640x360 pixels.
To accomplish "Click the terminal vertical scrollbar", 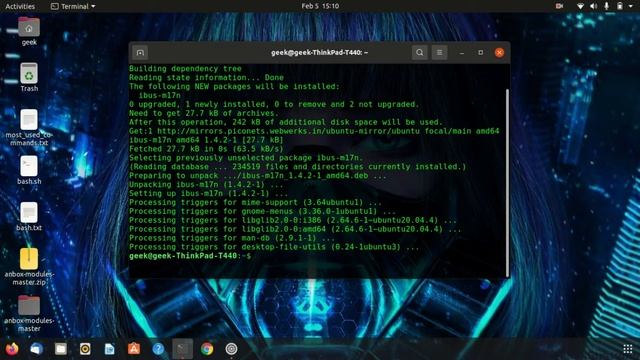I will (x=507, y=183).
